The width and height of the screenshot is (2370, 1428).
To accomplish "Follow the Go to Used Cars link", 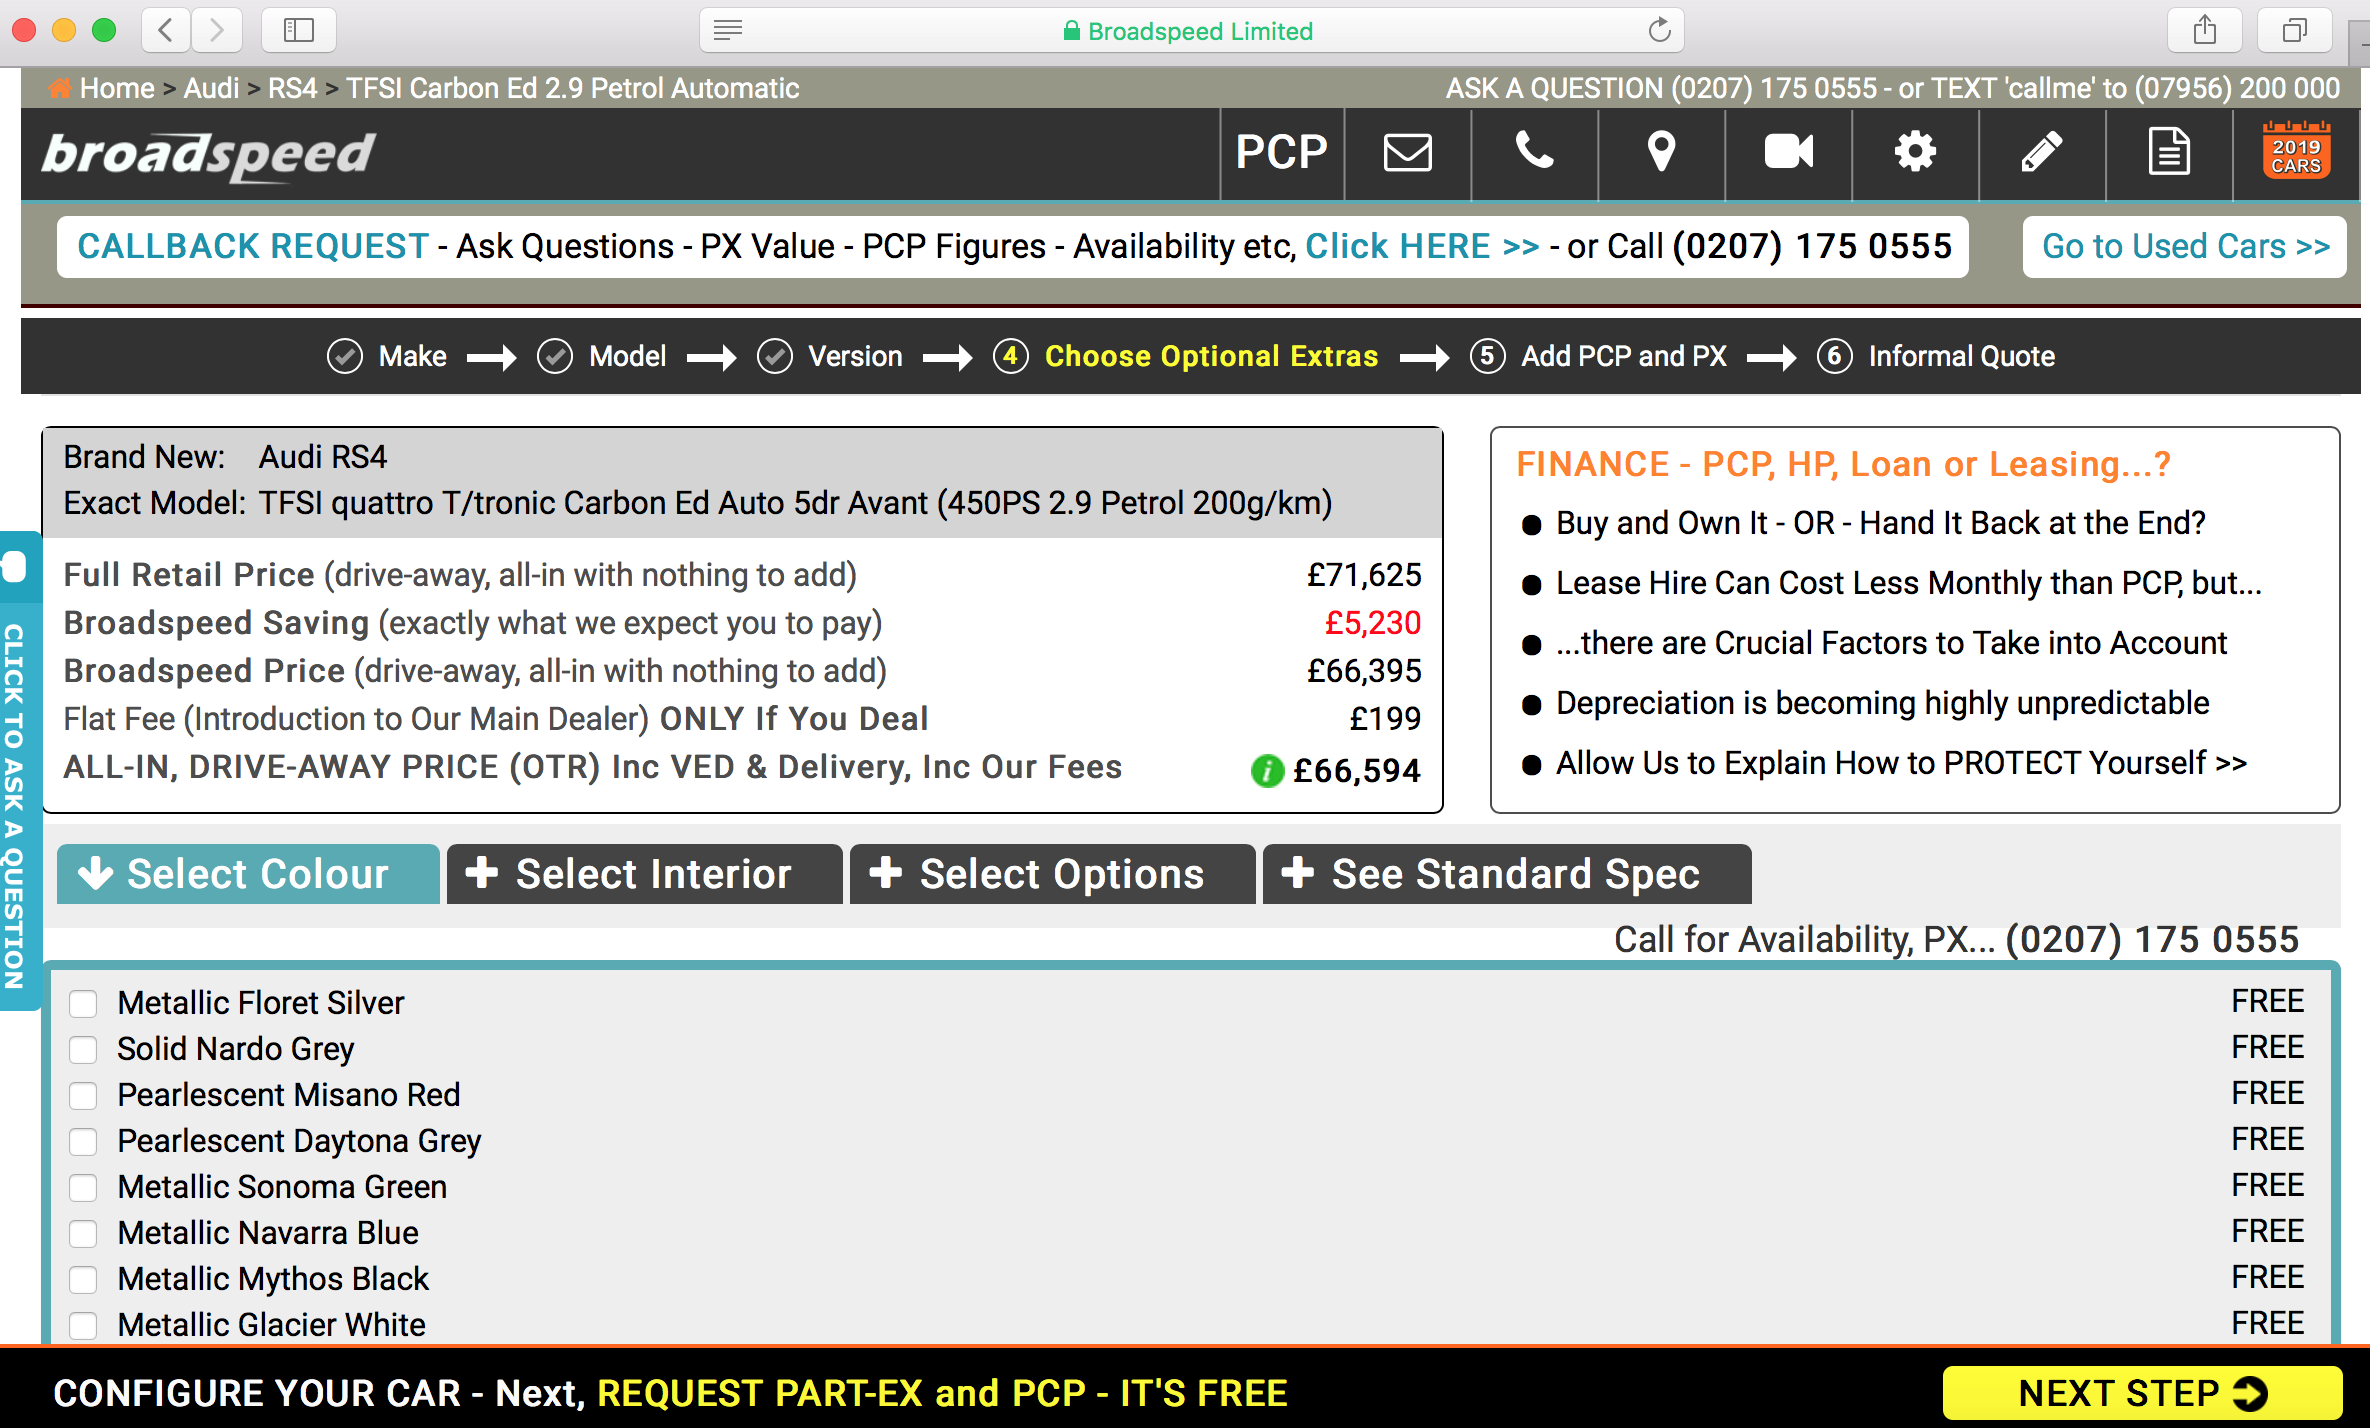I will [x=2184, y=247].
